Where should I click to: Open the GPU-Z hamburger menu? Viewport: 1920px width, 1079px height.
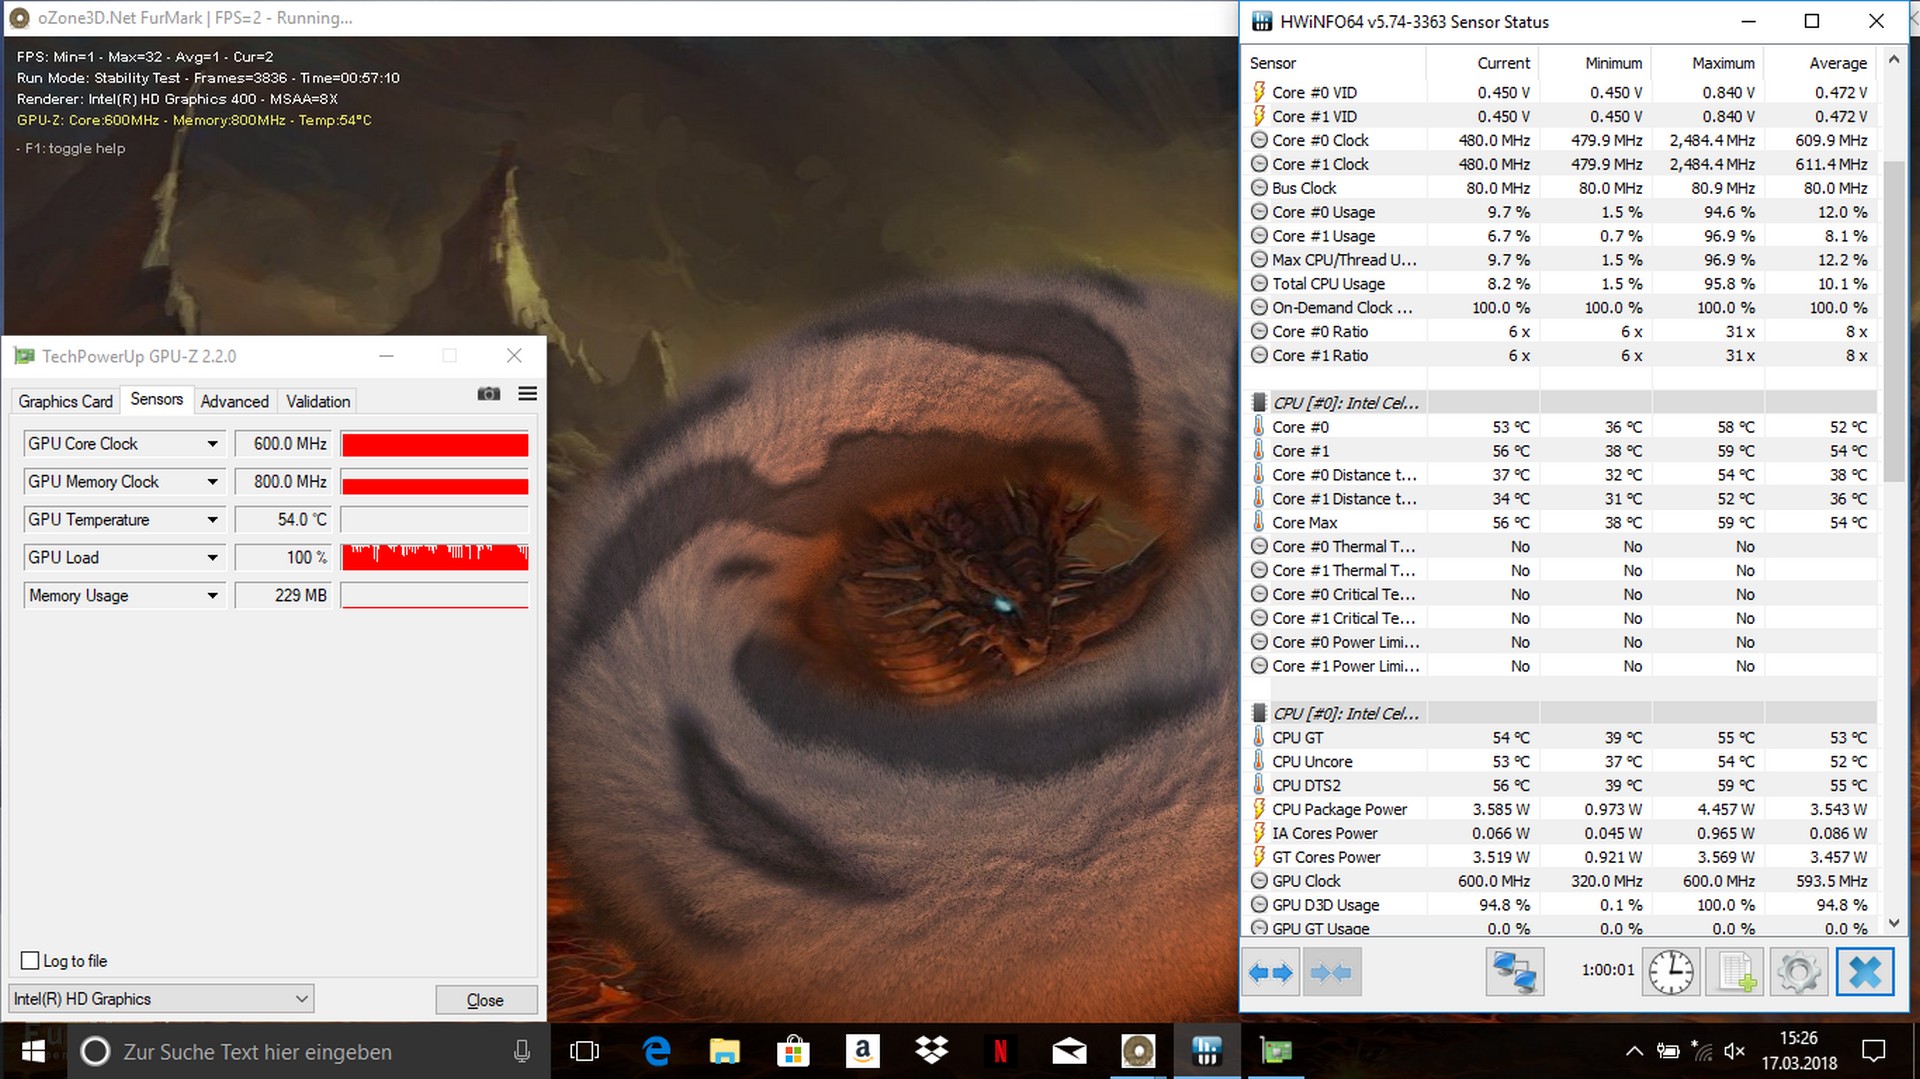point(528,394)
